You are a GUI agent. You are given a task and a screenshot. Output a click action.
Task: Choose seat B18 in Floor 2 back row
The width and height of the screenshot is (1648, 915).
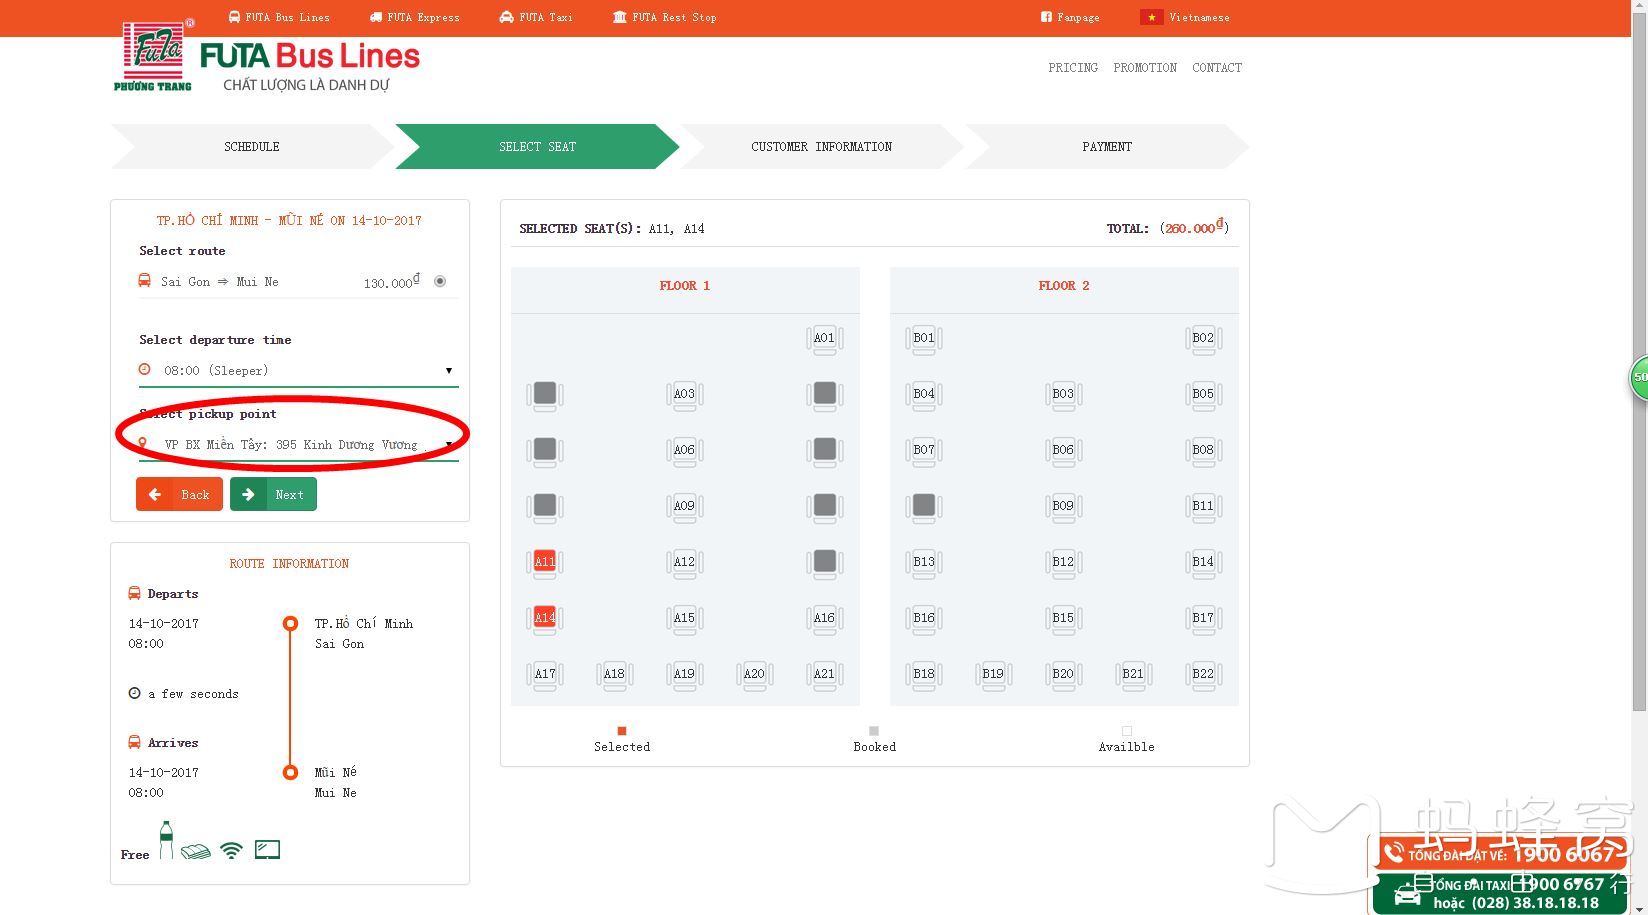click(x=924, y=674)
